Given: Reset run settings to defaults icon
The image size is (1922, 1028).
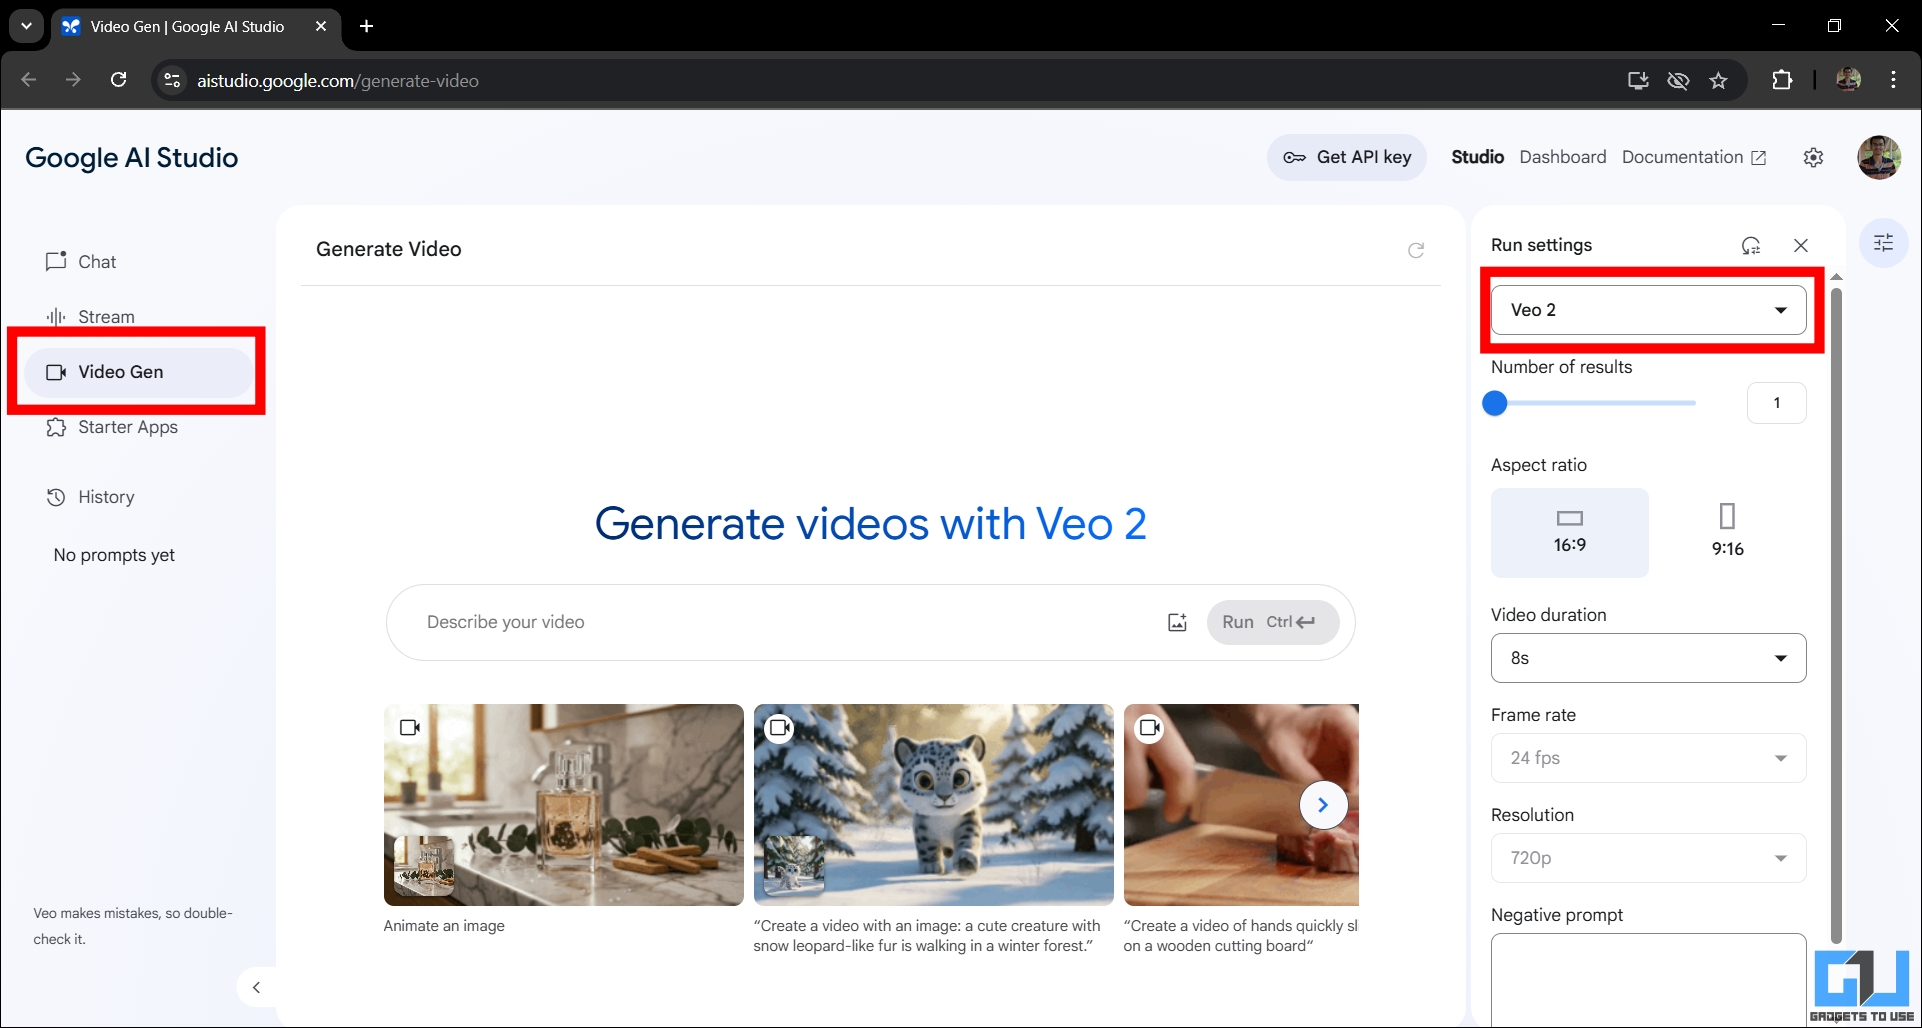Looking at the screenshot, I should click(1751, 246).
